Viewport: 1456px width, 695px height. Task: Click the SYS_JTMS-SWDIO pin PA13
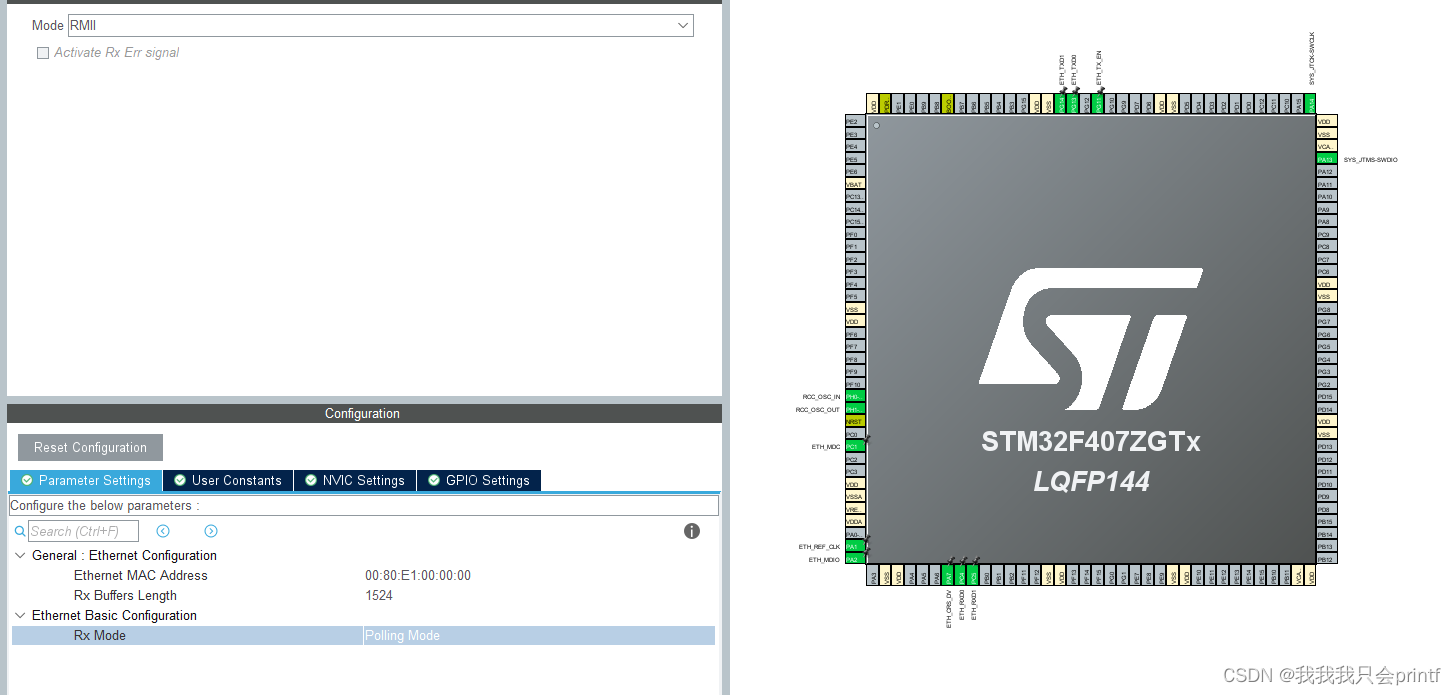tap(1326, 159)
